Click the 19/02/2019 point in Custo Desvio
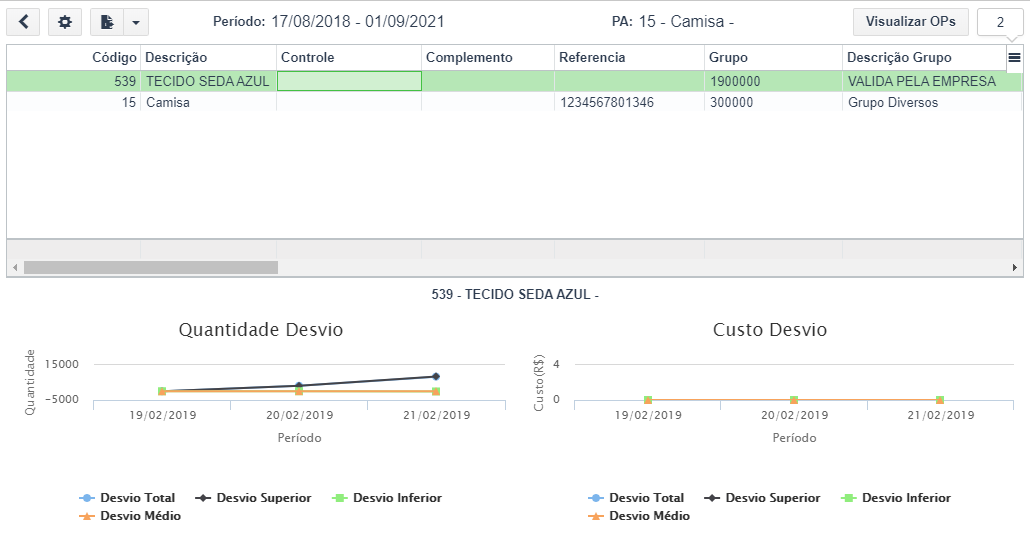 pos(648,400)
